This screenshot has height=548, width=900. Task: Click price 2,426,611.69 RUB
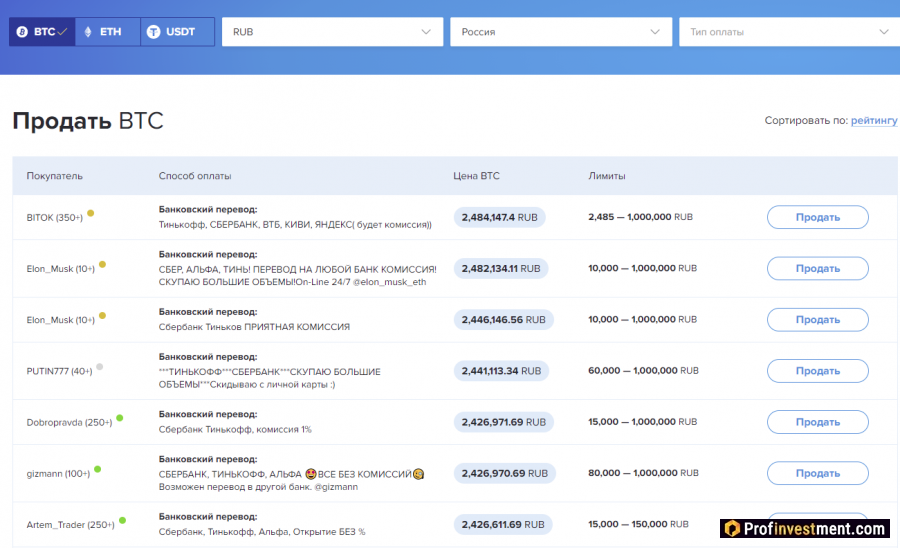tap(503, 524)
